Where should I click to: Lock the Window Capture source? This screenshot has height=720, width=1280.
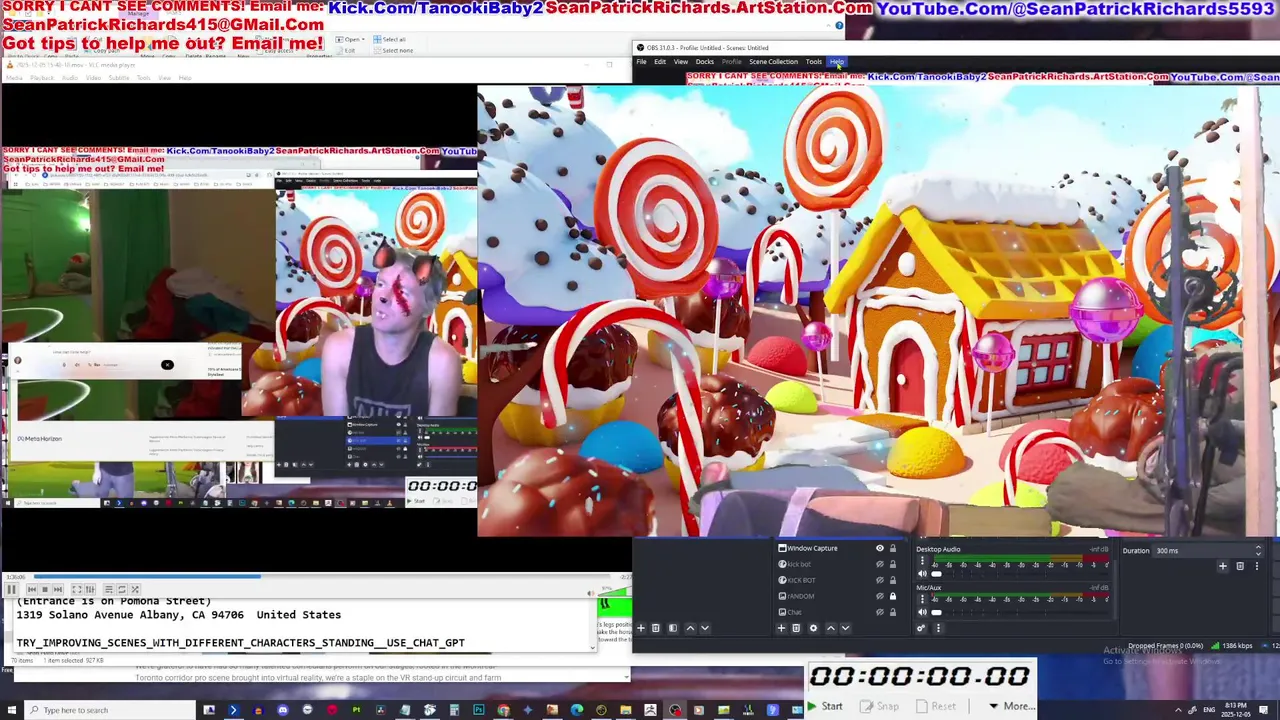(x=893, y=548)
